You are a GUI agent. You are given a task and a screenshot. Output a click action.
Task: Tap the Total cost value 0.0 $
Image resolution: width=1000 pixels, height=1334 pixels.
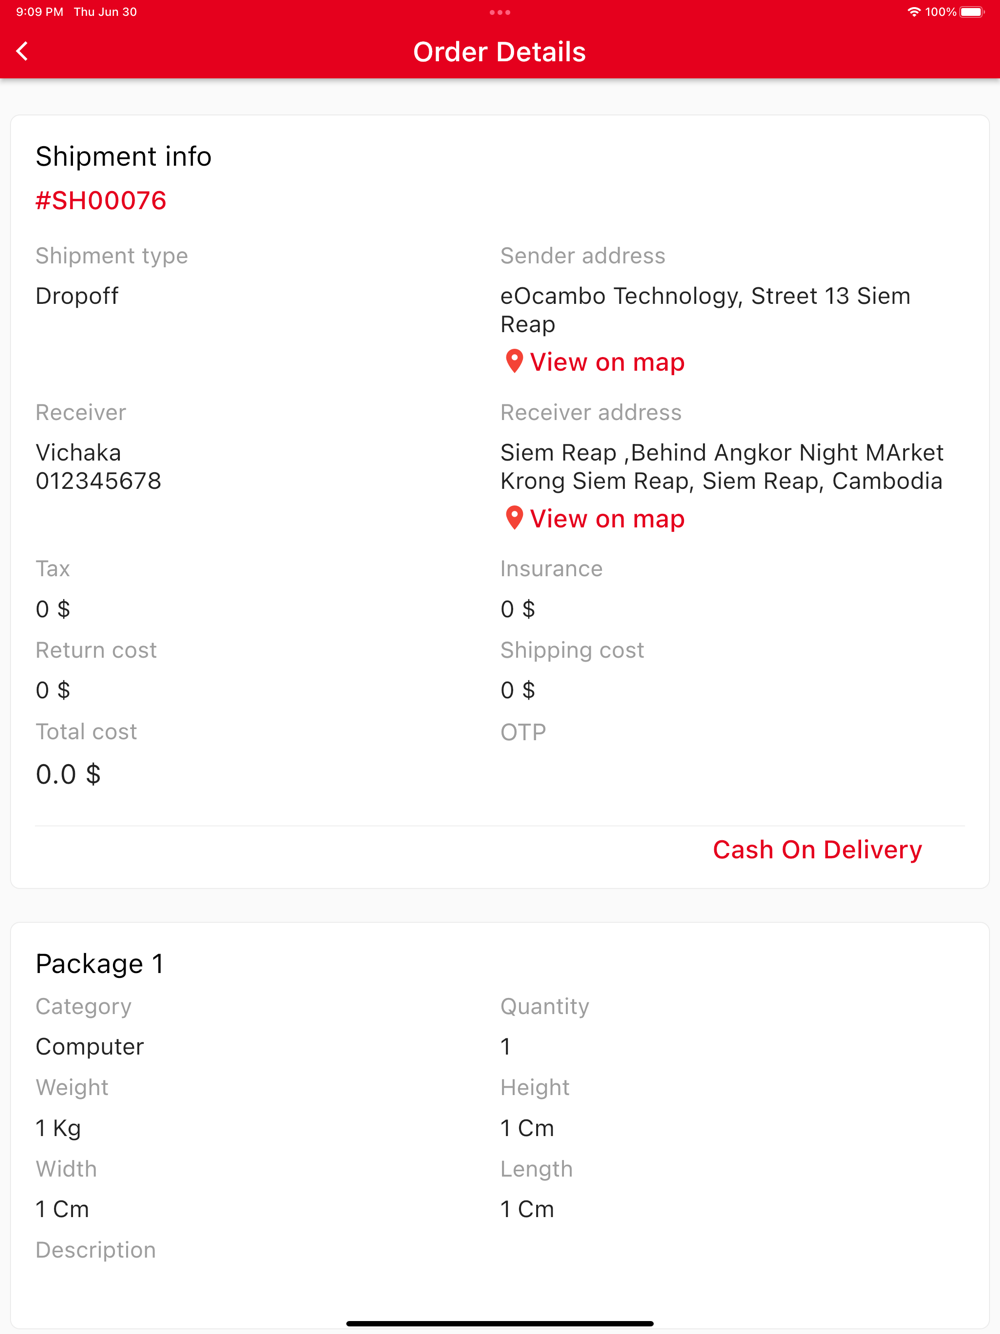click(x=68, y=775)
